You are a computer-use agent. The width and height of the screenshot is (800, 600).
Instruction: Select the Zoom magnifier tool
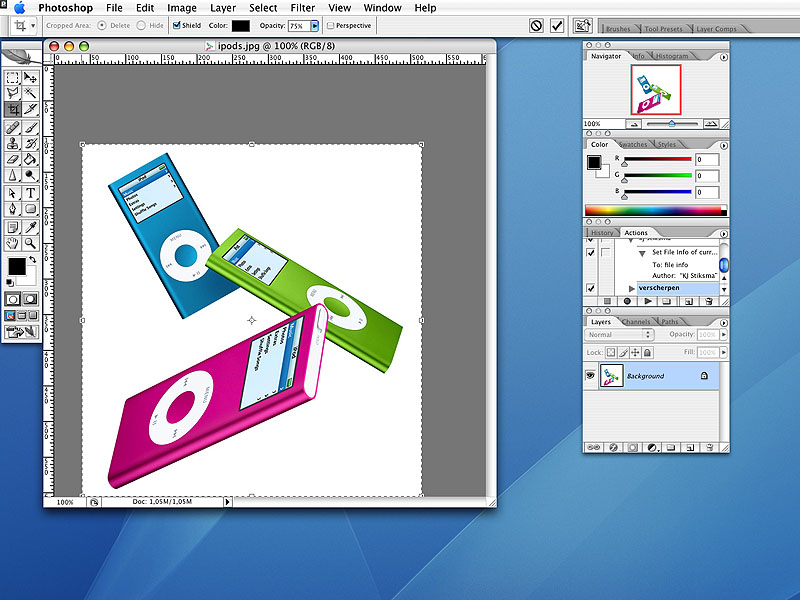[x=31, y=242]
